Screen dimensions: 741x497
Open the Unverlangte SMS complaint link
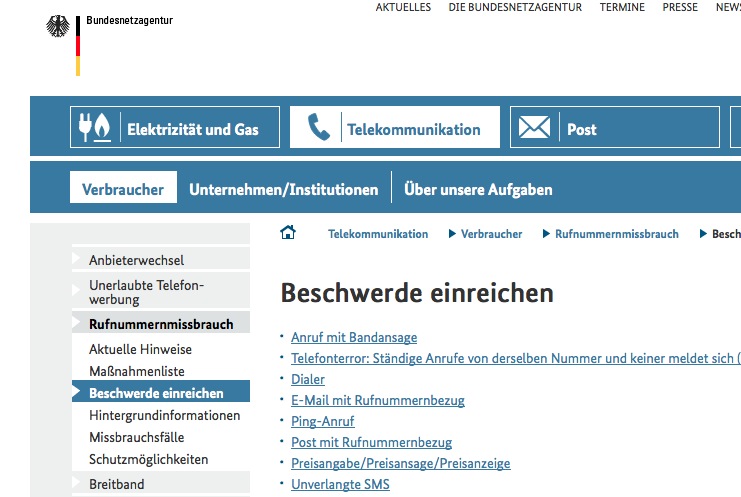coord(340,484)
